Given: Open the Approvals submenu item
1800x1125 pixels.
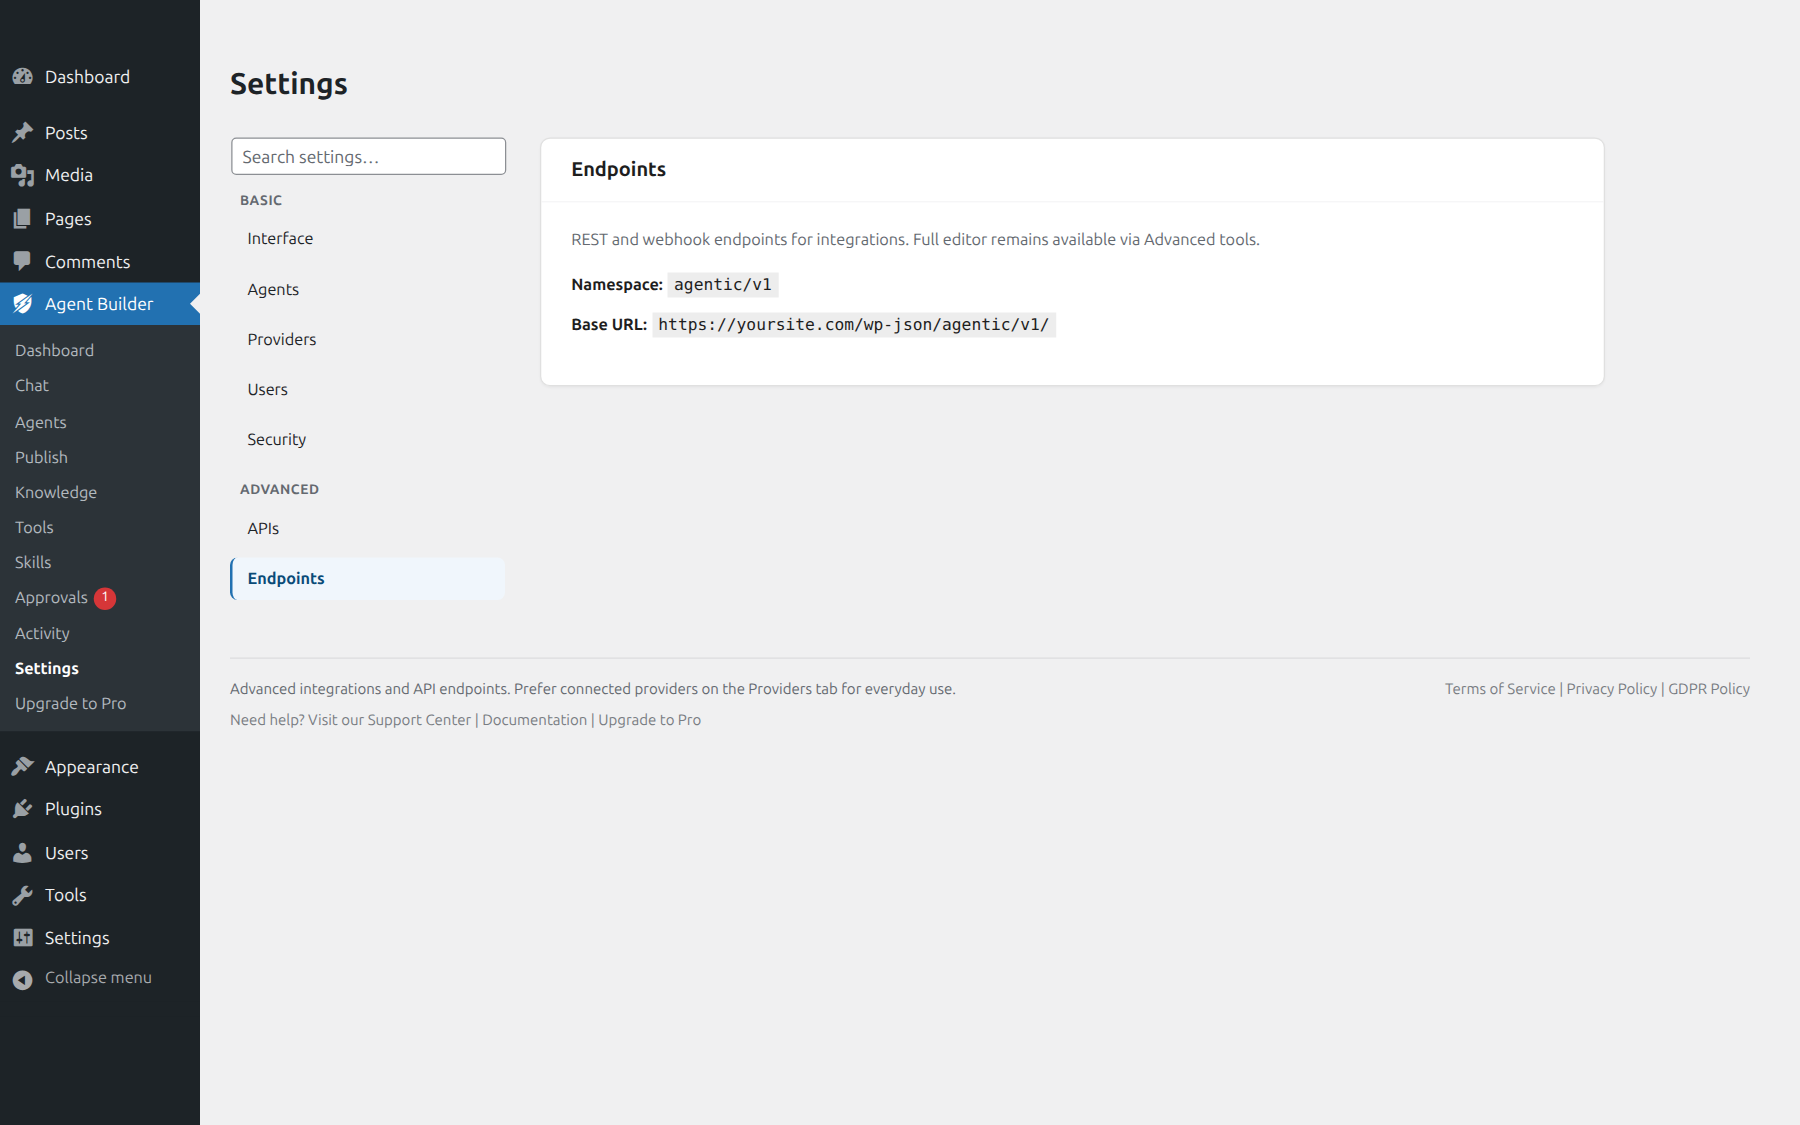Looking at the screenshot, I should pyautogui.click(x=51, y=597).
